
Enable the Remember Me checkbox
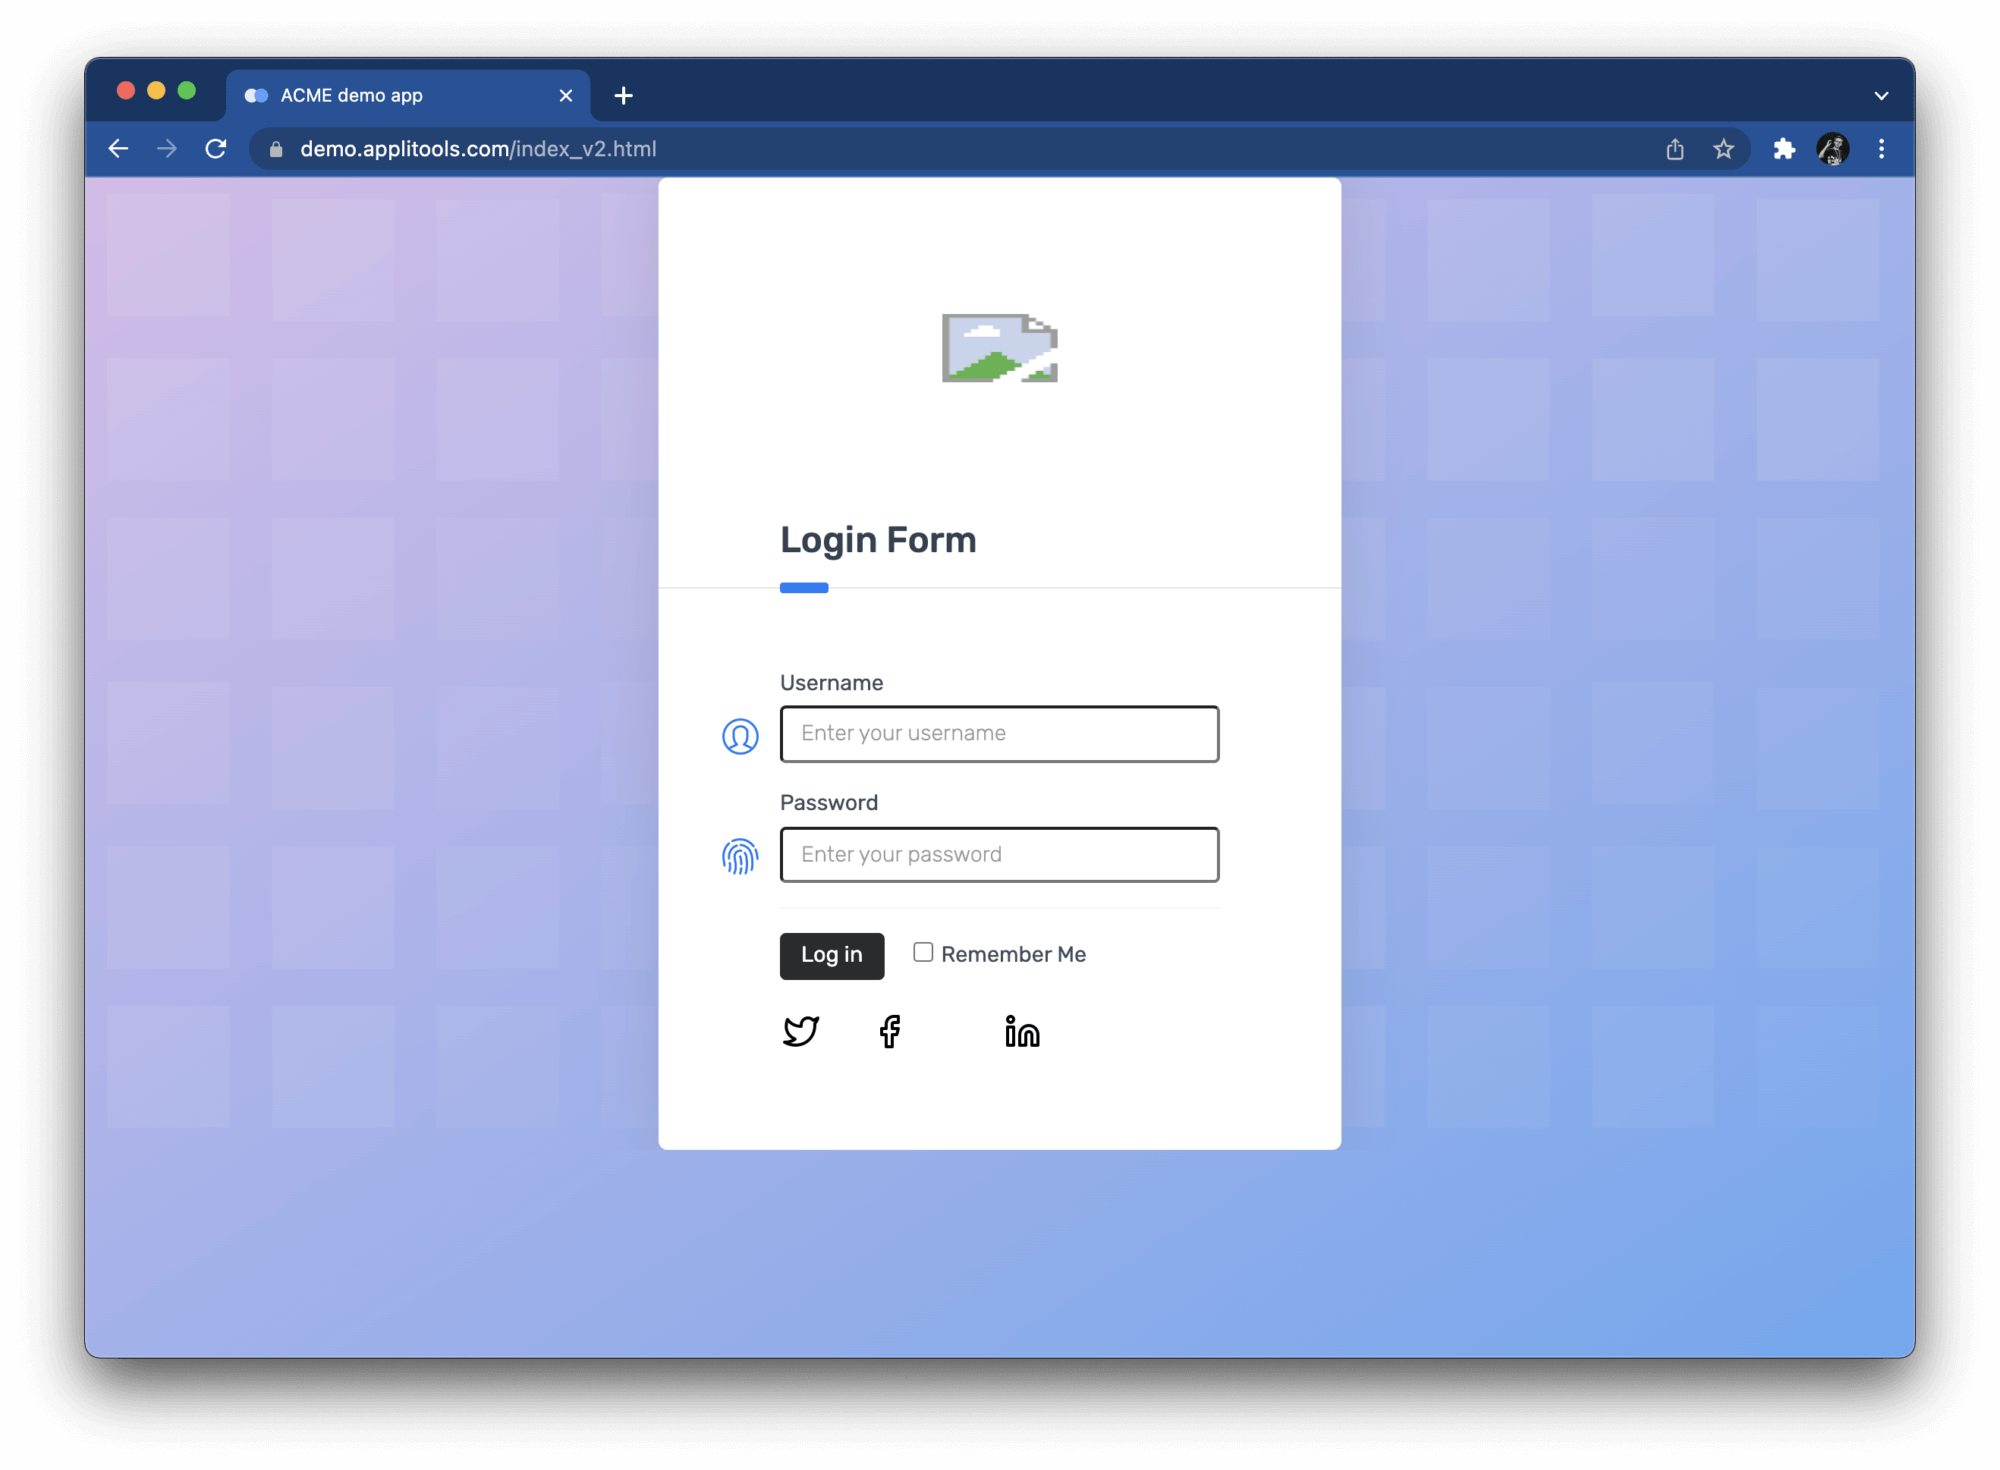(x=919, y=953)
